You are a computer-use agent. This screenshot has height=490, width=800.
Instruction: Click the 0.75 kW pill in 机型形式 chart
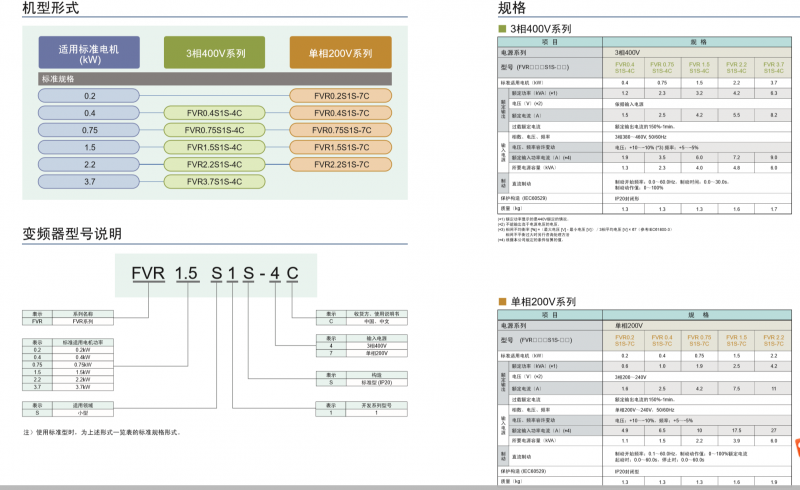point(89,130)
